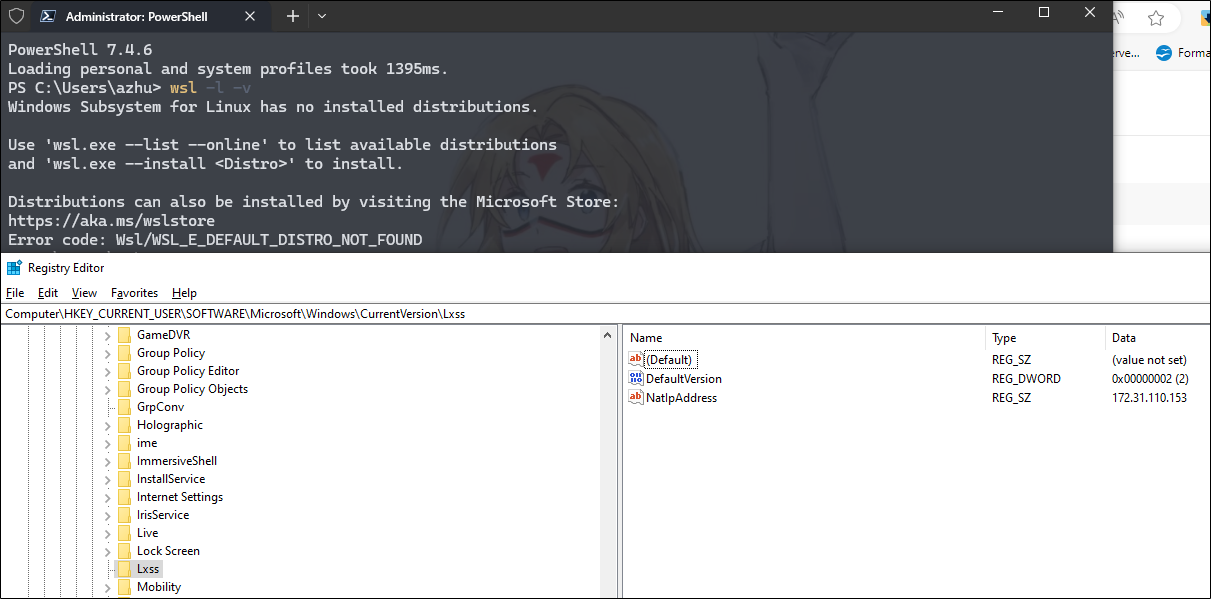Select the (Default) value name

coord(669,359)
